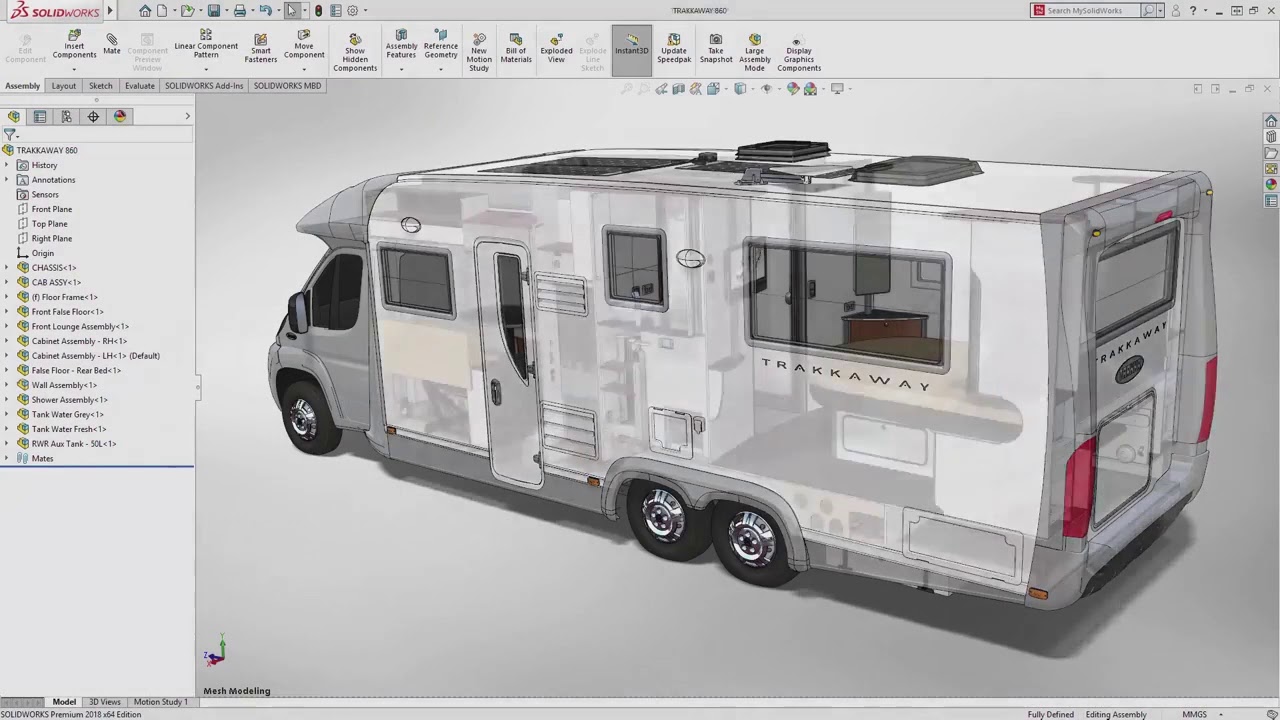Switch to the 3D Views bottom tab
The image size is (1280, 720).
coord(104,702)
